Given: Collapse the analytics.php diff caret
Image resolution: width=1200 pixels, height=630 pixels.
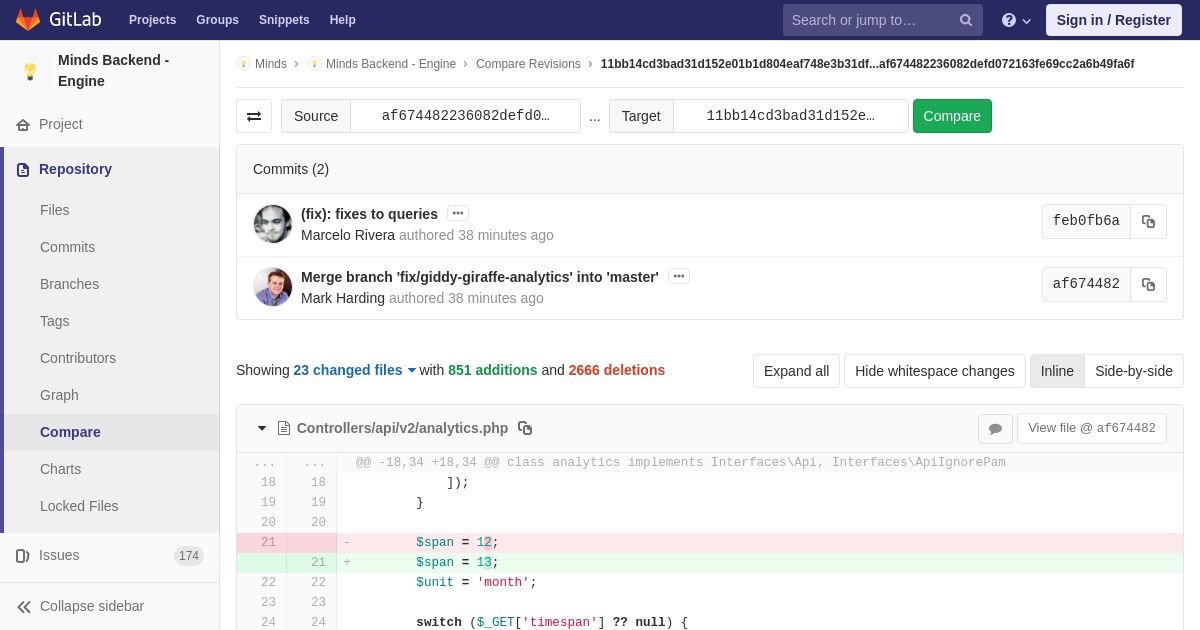Looking at the screenshot, I should 262,428.
